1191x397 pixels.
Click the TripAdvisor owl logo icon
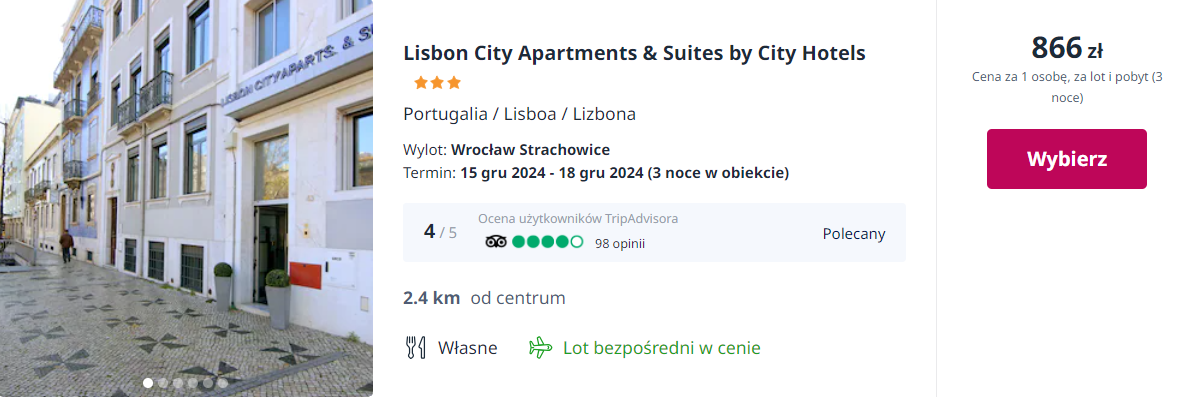[x=496, y=242]
